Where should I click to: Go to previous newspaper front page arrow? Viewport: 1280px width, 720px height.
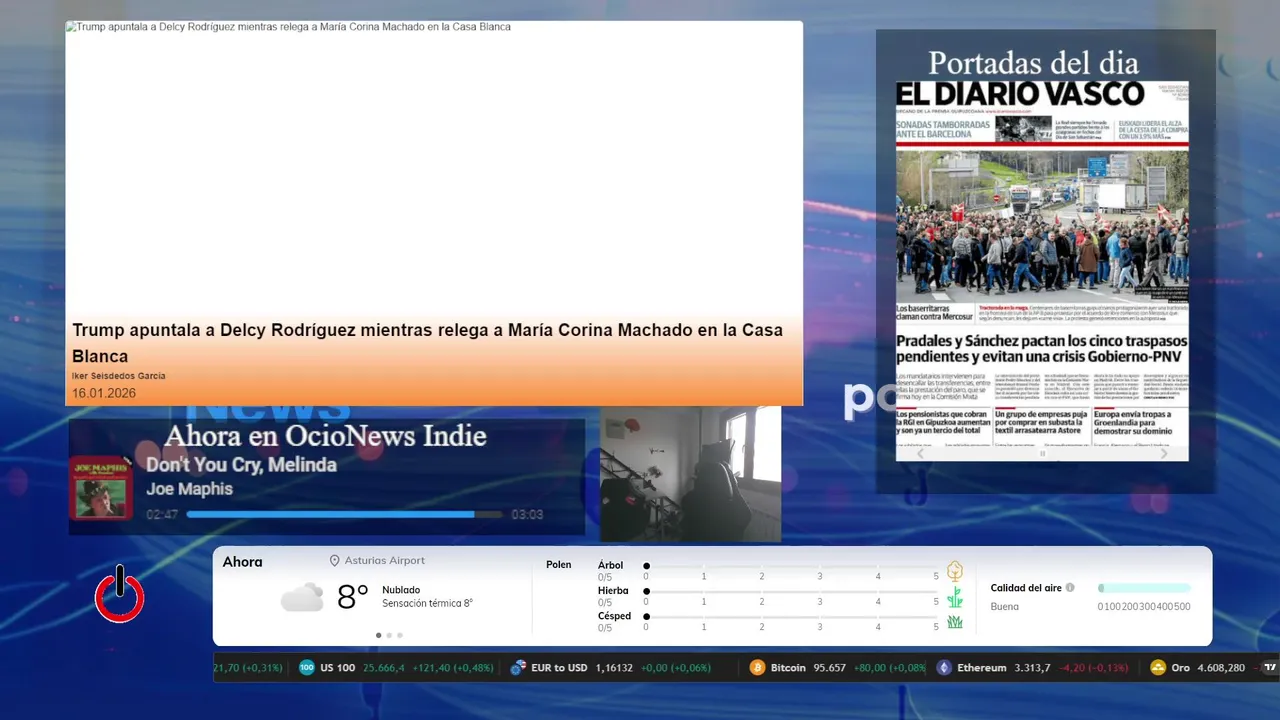click(921, 453)
